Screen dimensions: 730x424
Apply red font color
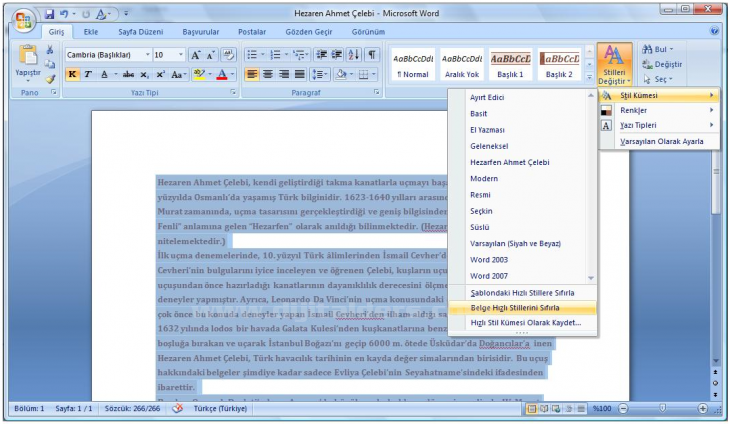click(222, 74)
